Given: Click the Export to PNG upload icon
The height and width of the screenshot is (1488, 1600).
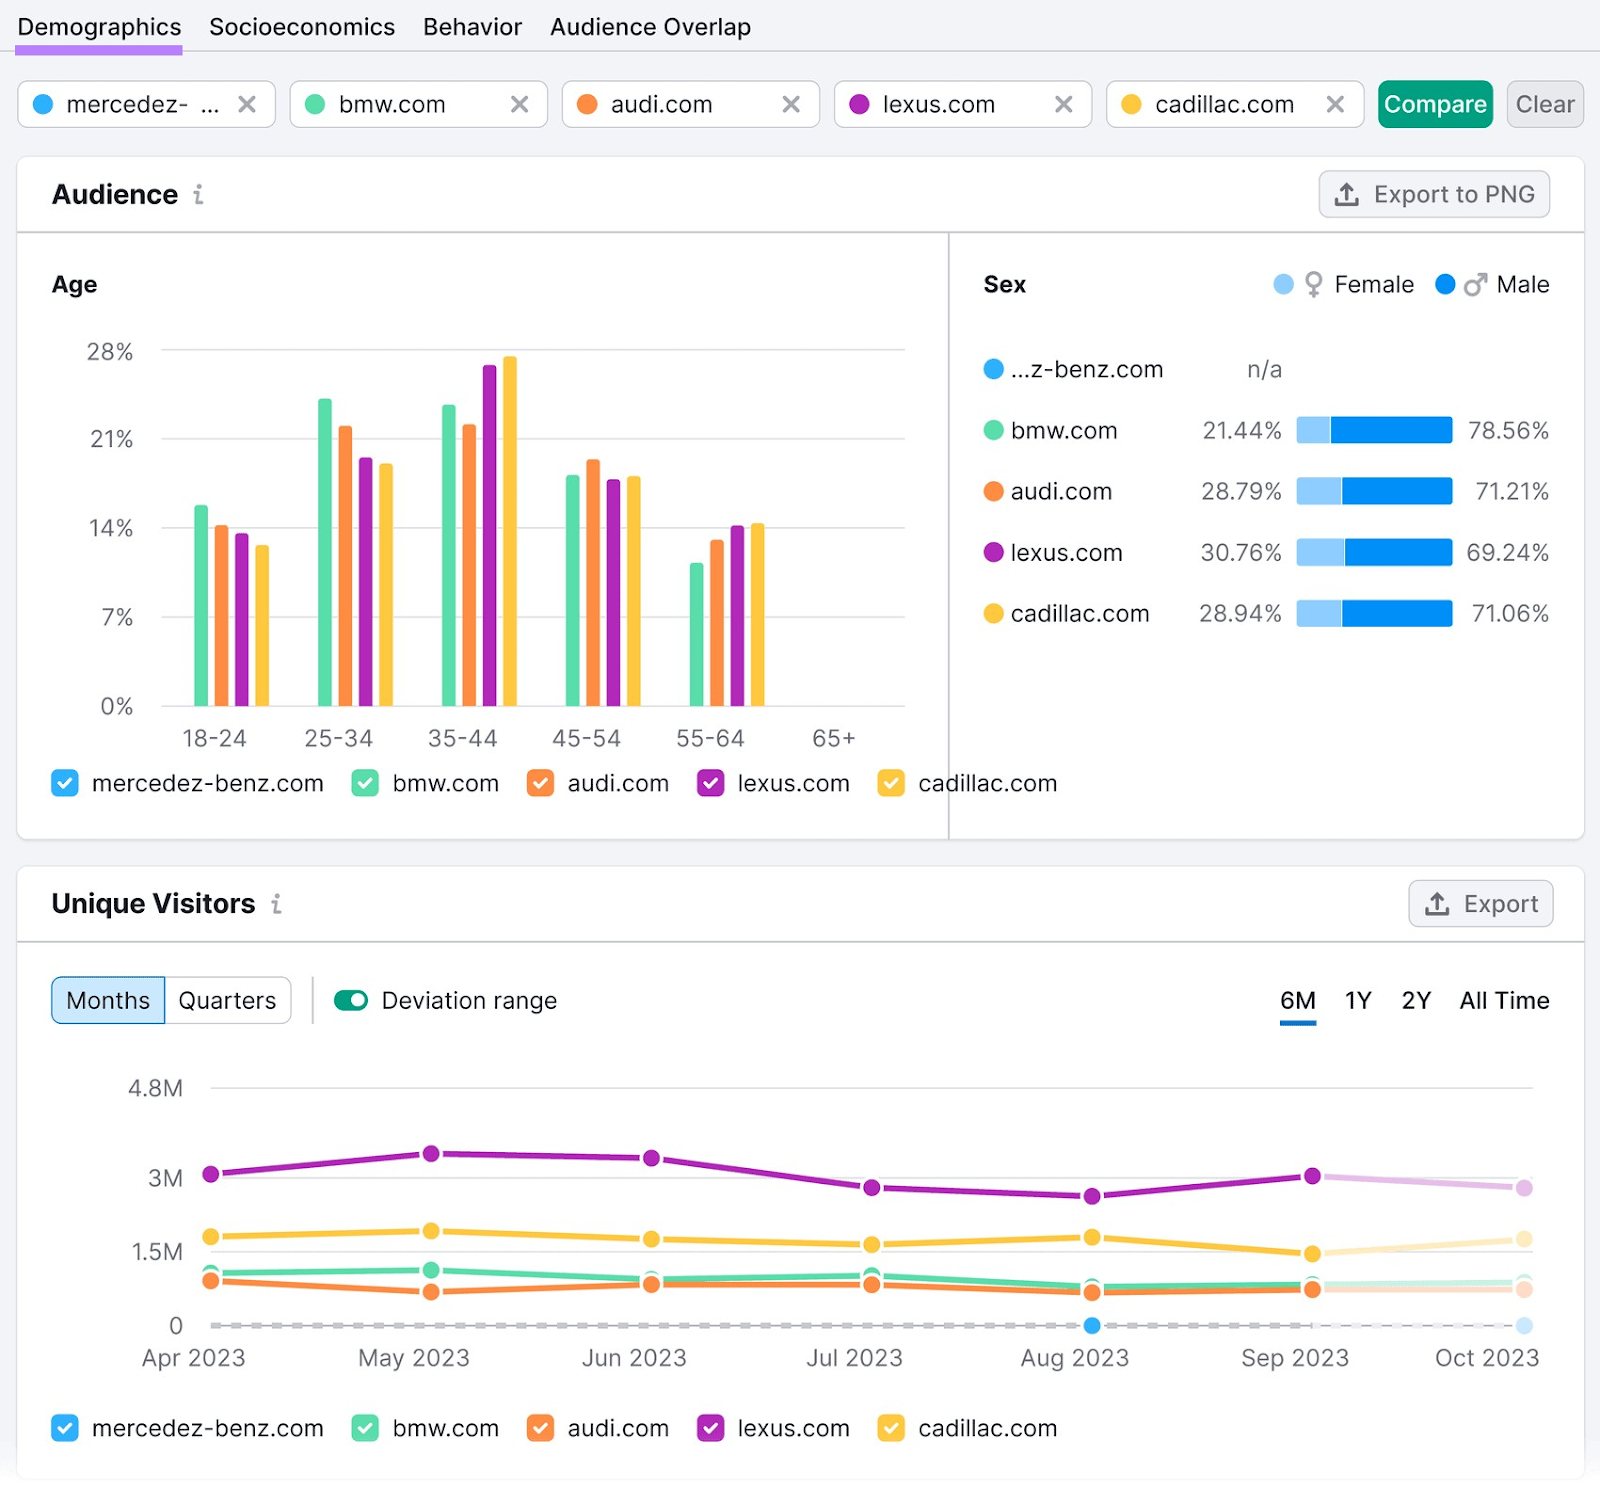Looking at the screenshot, I should (x=1345, y=194).
